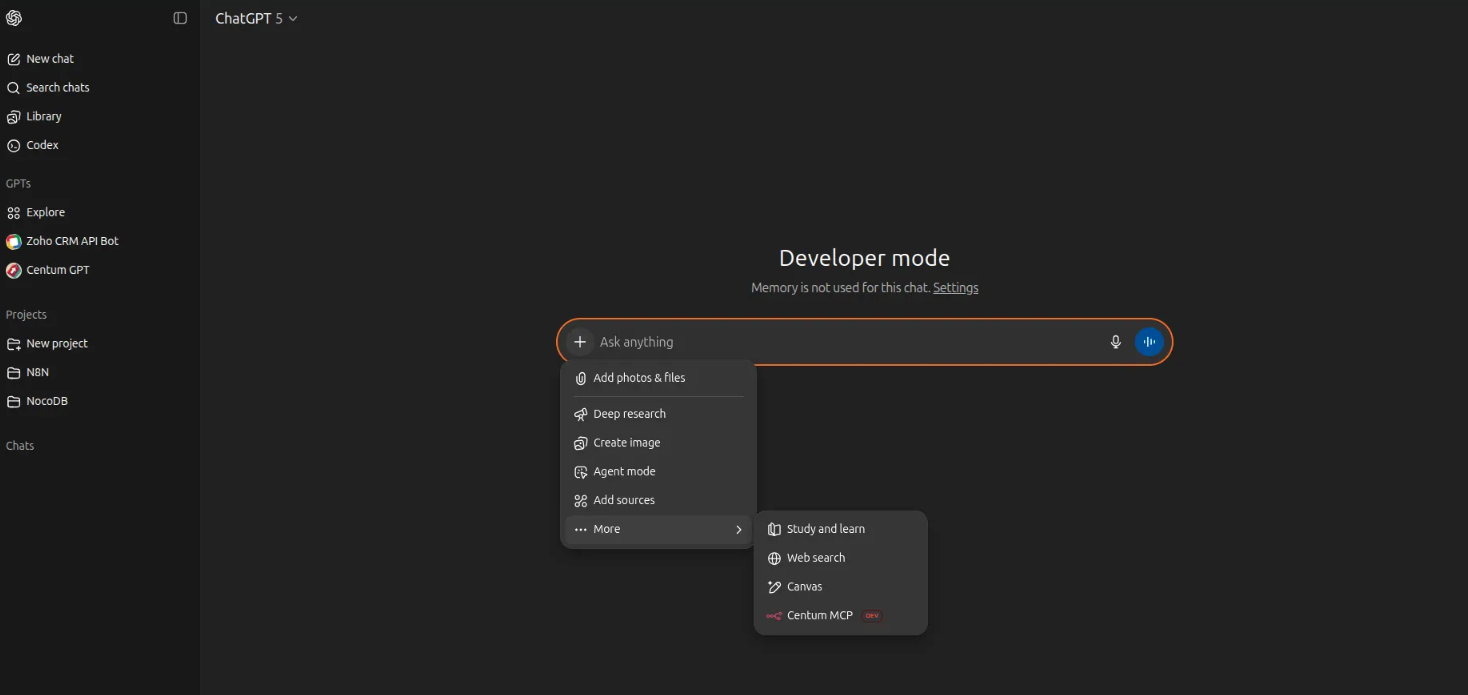
Task: Click the ChatGPT logo icon
Action: [14, 18]
